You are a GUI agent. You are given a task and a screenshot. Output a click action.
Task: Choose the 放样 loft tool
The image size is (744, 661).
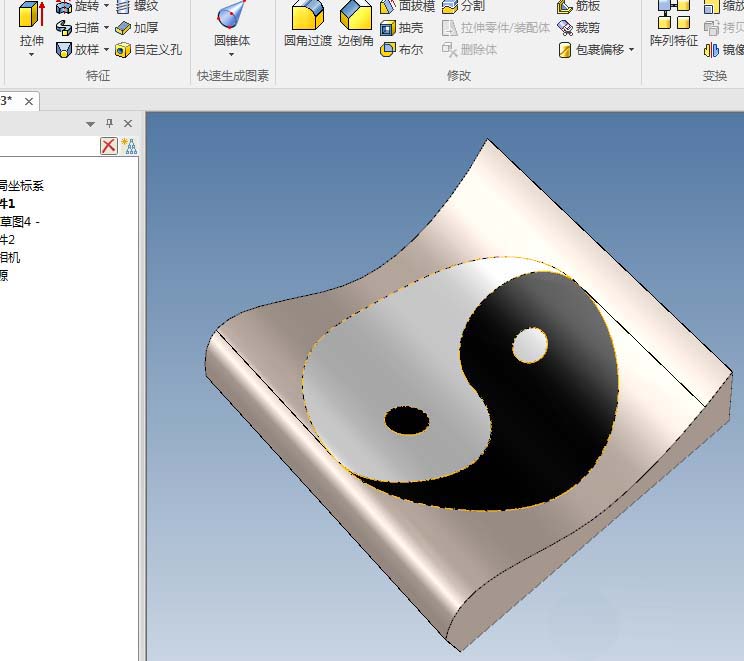[x=77, y=49]
